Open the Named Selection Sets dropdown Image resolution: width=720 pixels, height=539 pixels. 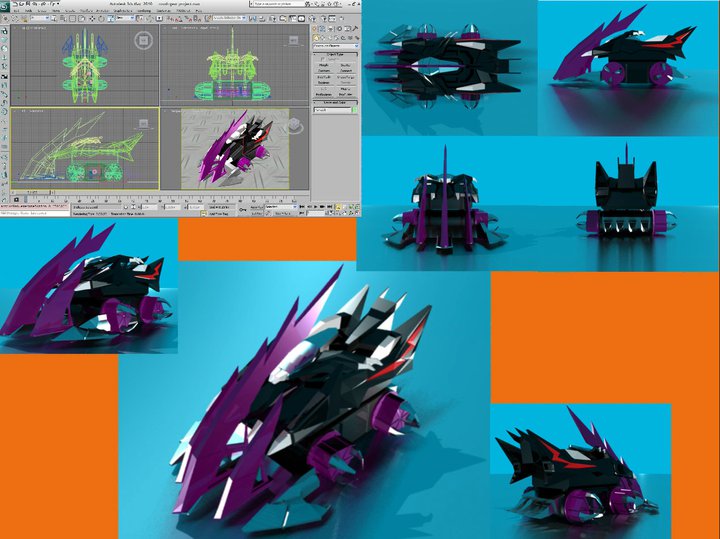point(229,18)
